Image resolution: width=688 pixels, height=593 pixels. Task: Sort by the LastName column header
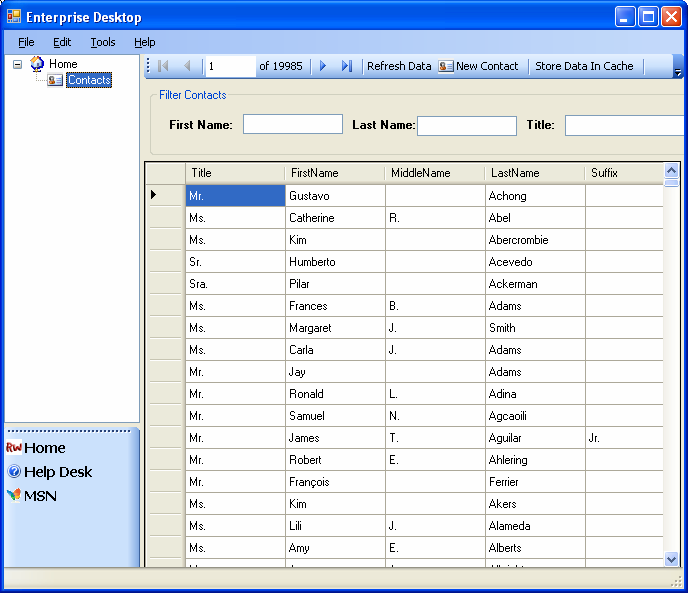point(534,173)
